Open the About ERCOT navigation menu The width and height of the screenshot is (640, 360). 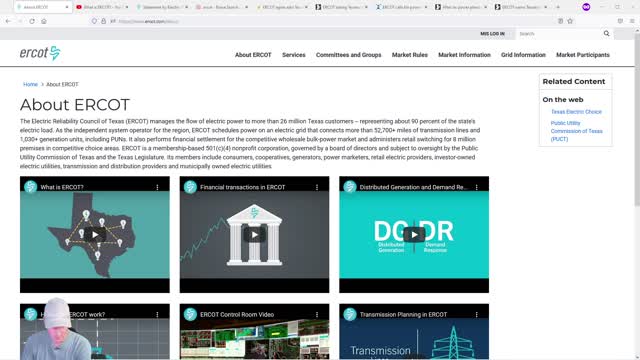pos(253,55)
